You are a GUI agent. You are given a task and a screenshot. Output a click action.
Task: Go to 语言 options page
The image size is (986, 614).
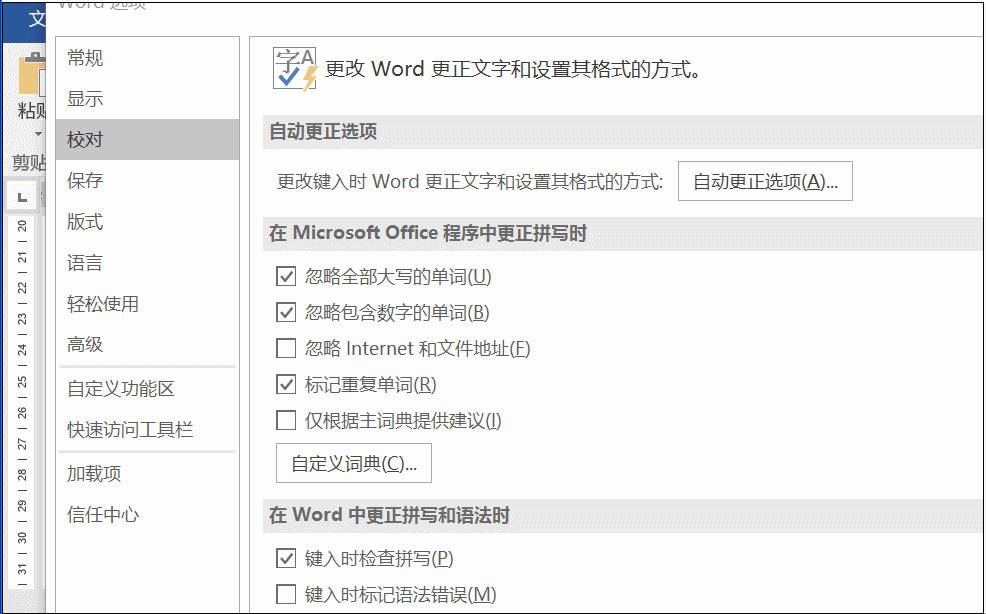(x=85, y=262)
